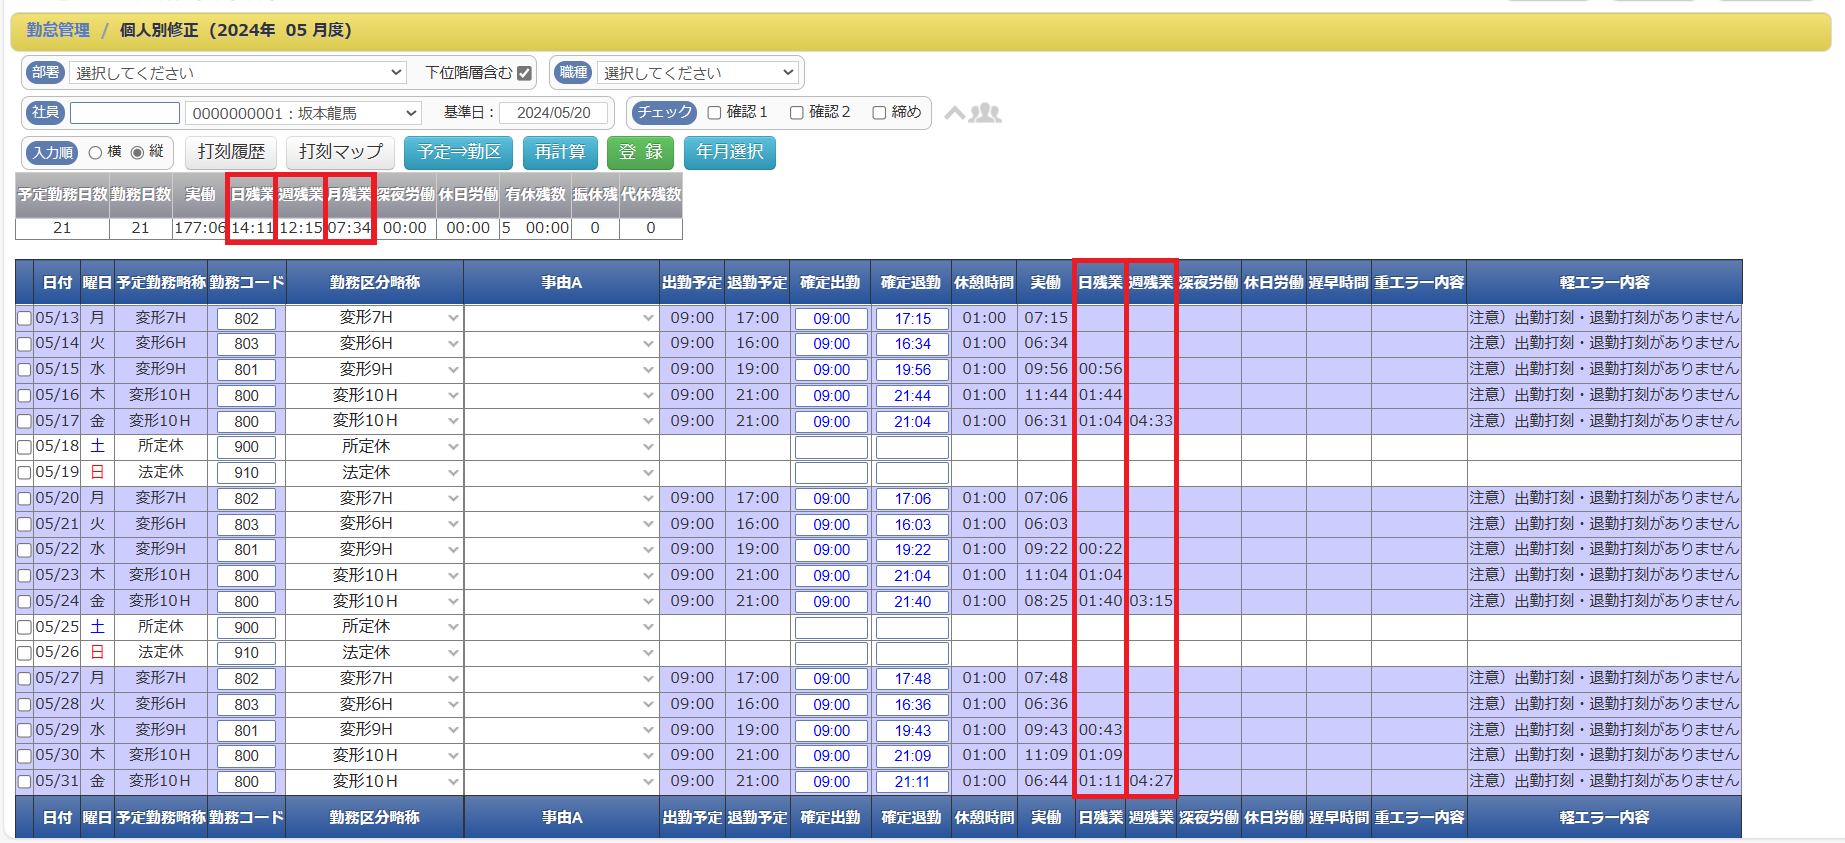Enable the 確認1 checkbox

pyautogui.click(x=714, y=113)
